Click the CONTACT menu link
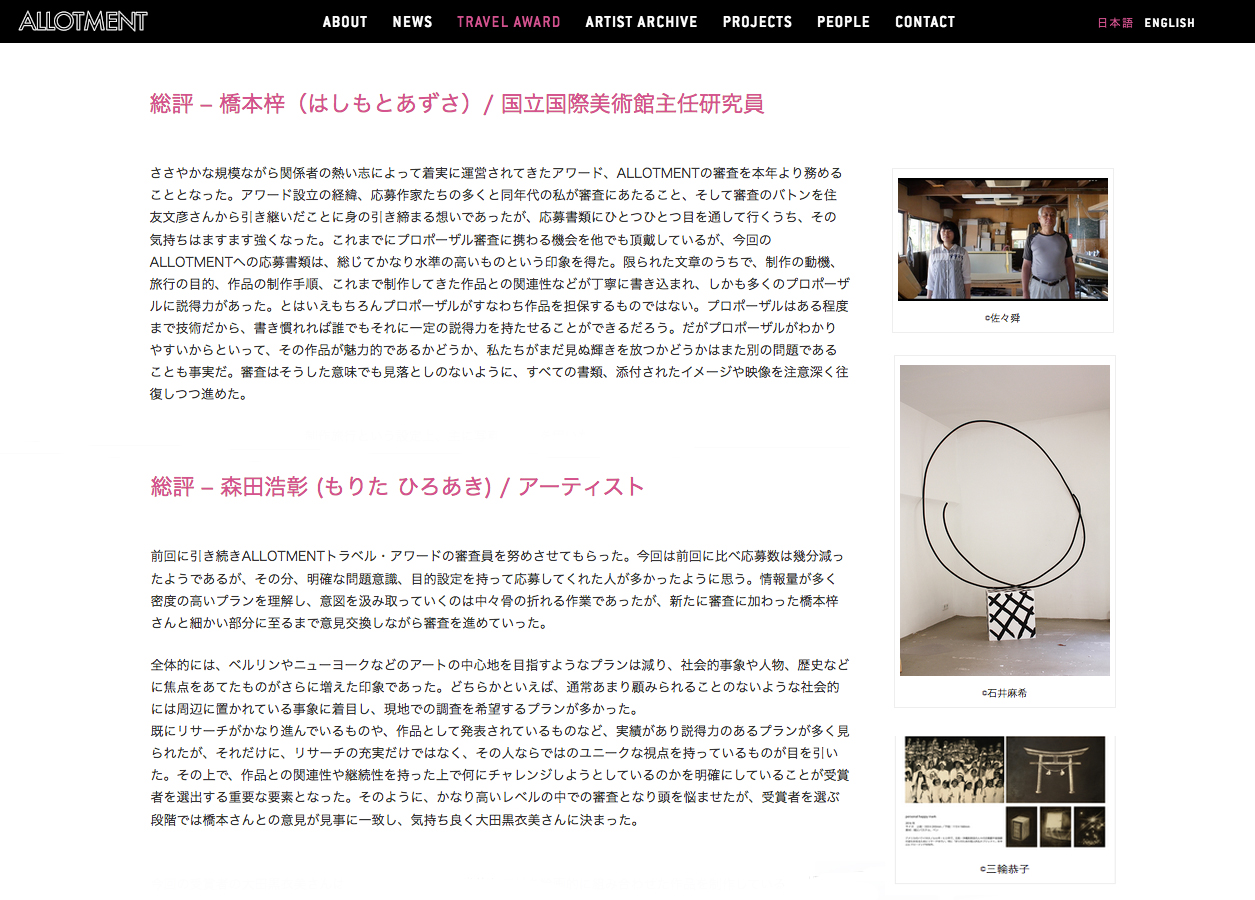 [x=925, y=22]
